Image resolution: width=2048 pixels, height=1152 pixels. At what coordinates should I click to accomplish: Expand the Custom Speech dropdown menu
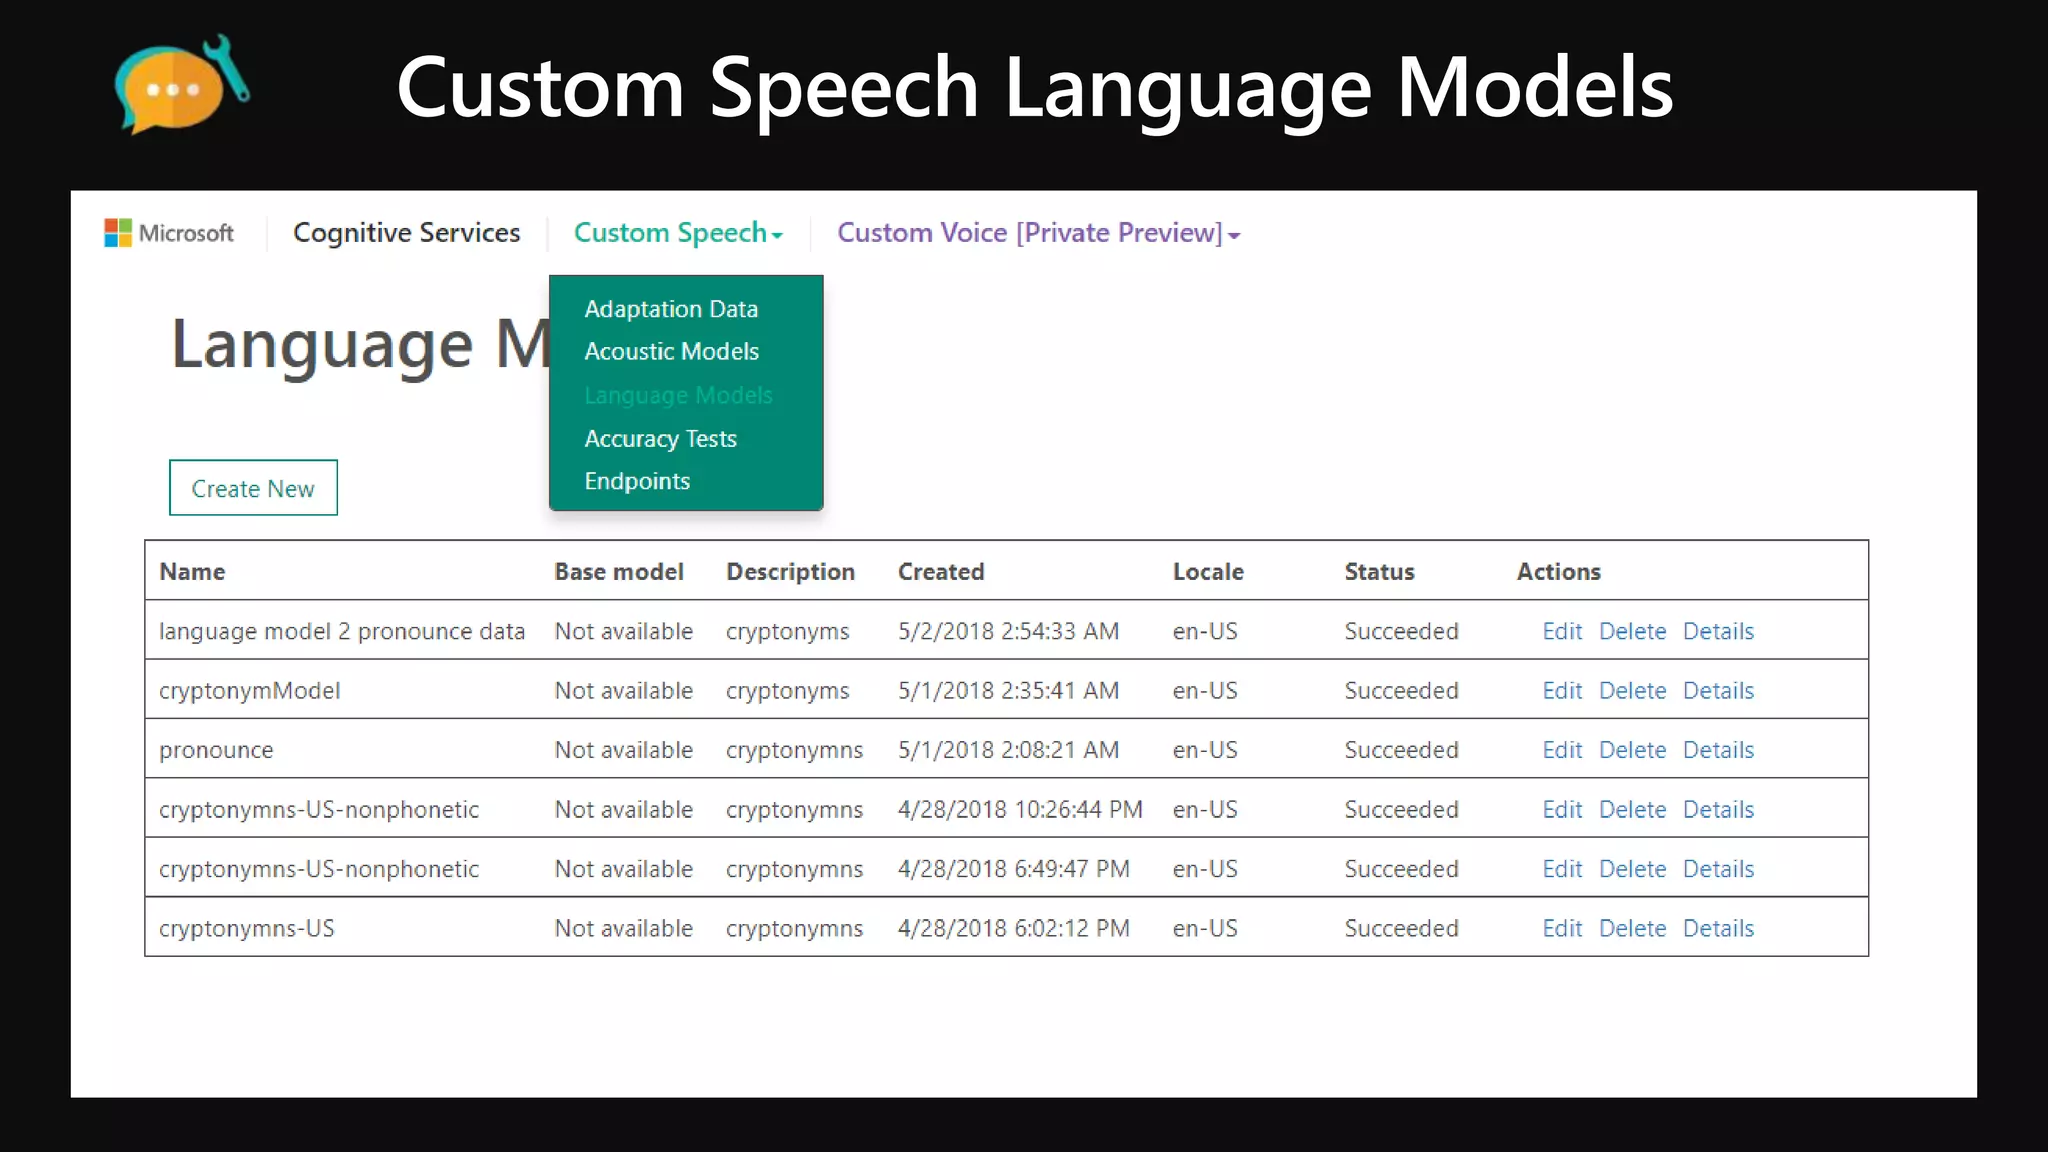coord(677,233)
